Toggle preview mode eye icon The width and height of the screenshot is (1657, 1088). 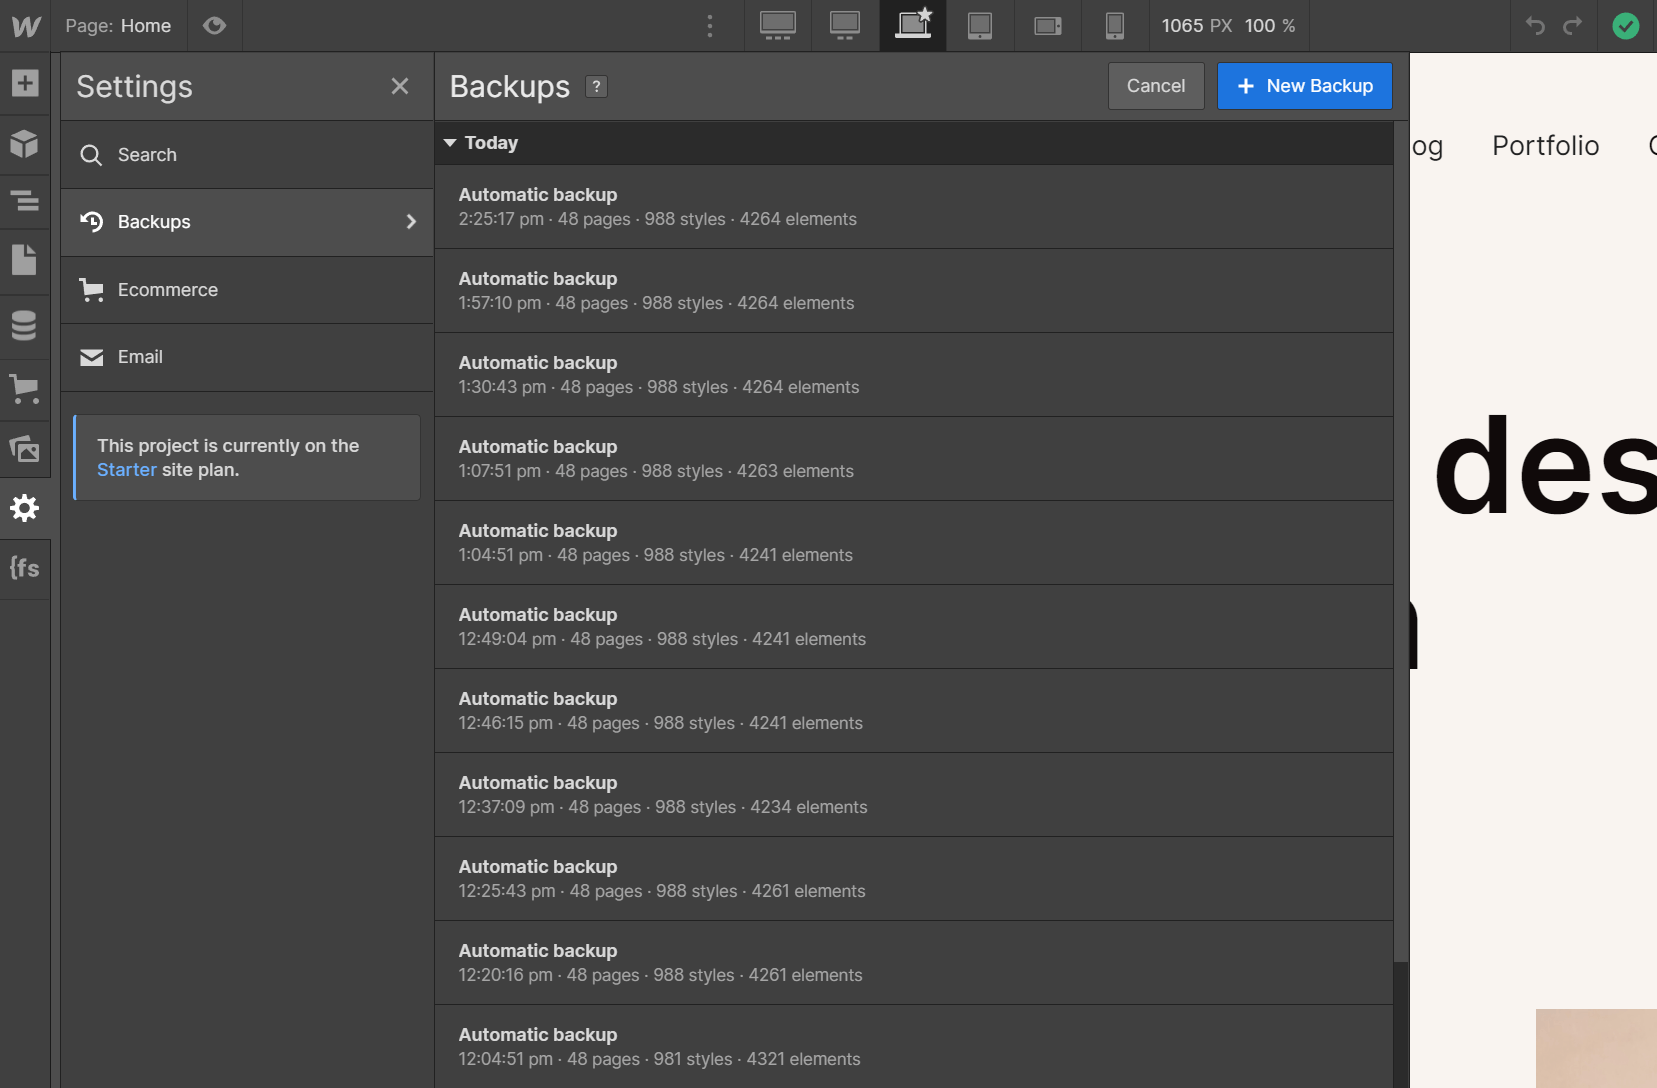(x=214, y=26)
